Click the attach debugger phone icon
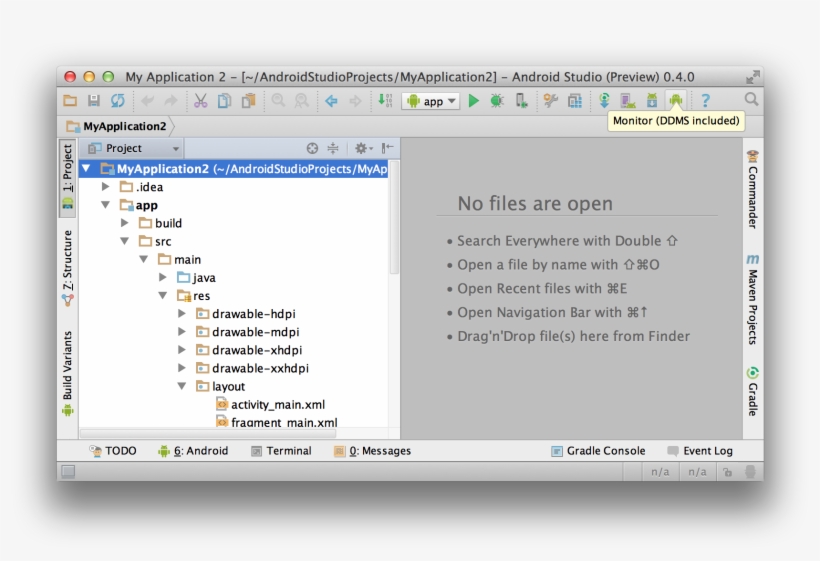The height and width of the screenshot is (561, 820). click(521, 100)
